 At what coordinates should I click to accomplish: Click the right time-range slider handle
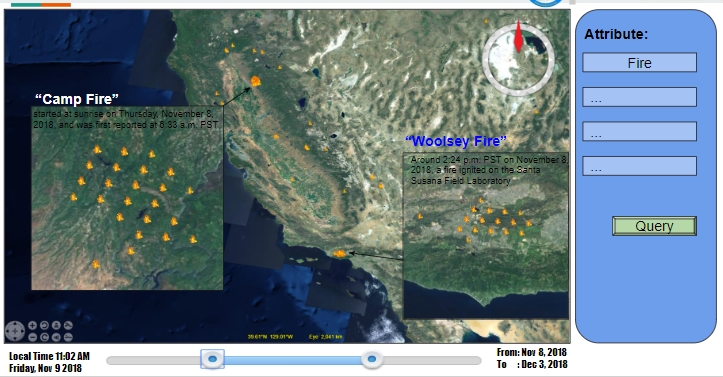pyautogui.click(x=372, y=359)
